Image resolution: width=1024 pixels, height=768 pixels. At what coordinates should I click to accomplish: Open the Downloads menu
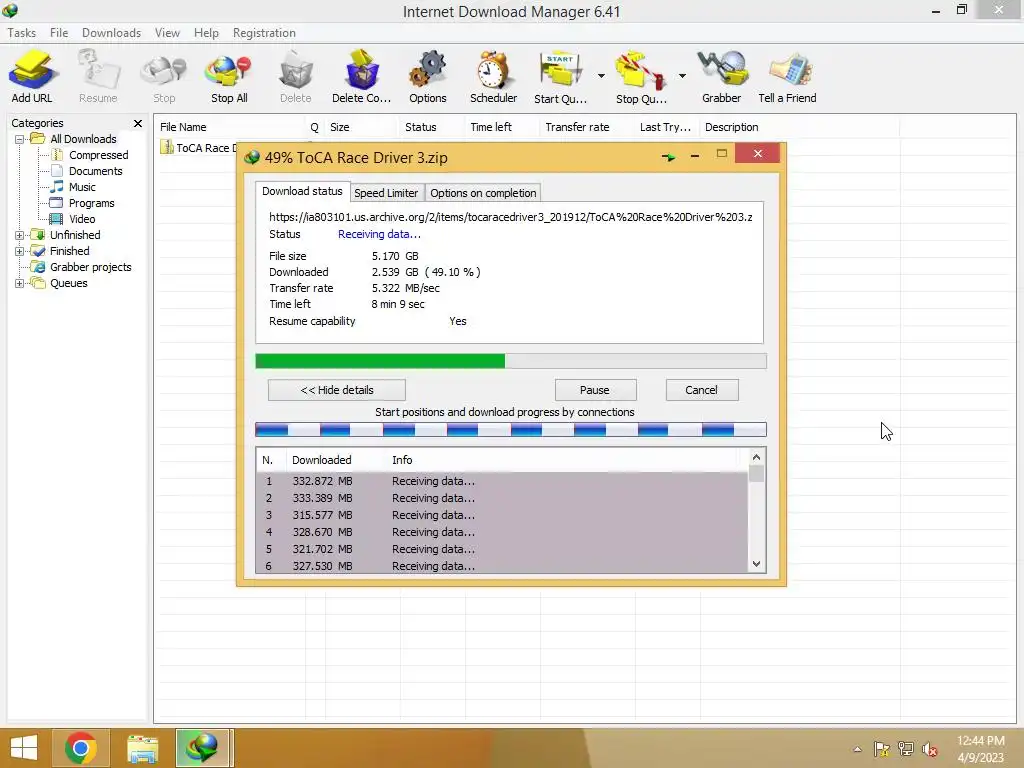[x=111, y=33]
